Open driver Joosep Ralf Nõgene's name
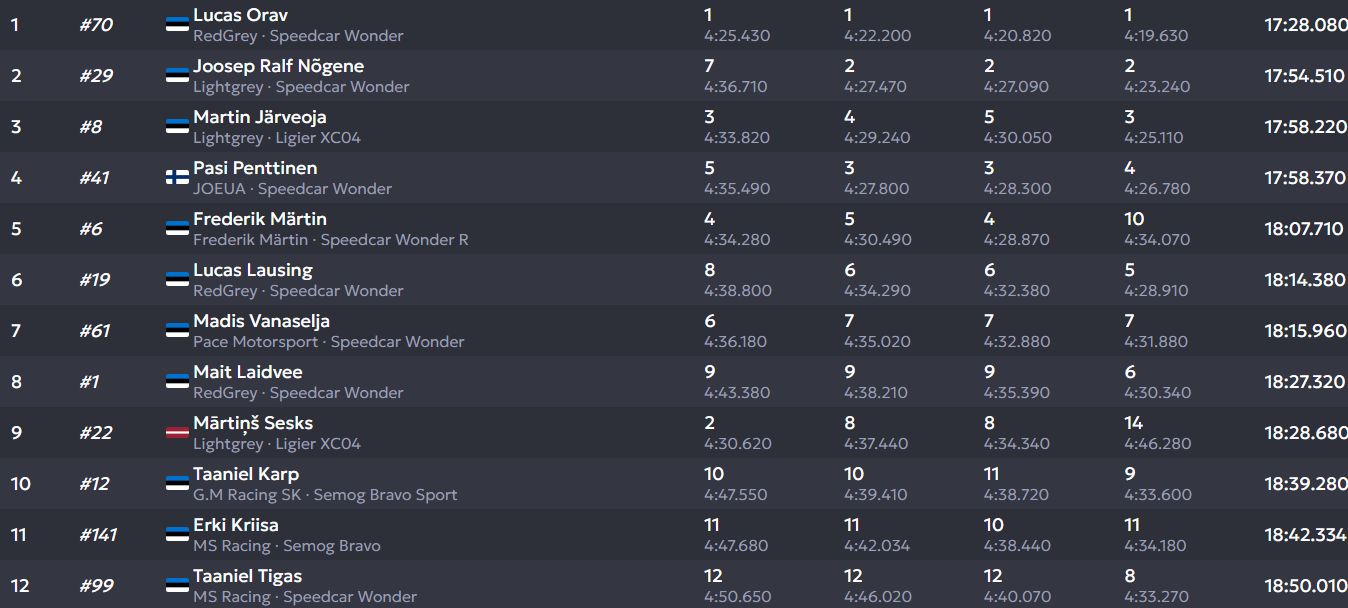This screenshot has width=1348, height=608. pos(278,66)
